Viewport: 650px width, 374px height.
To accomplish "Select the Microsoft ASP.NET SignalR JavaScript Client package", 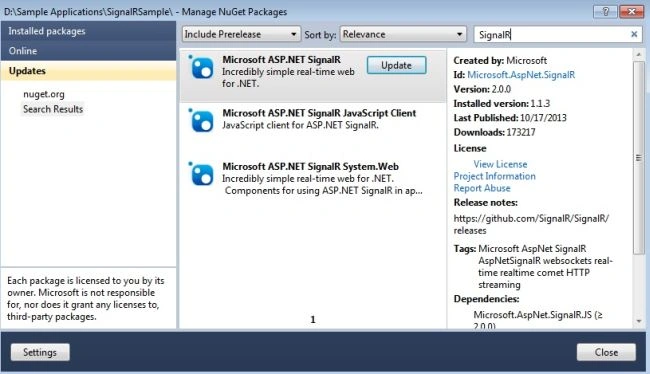I will 313,129.
